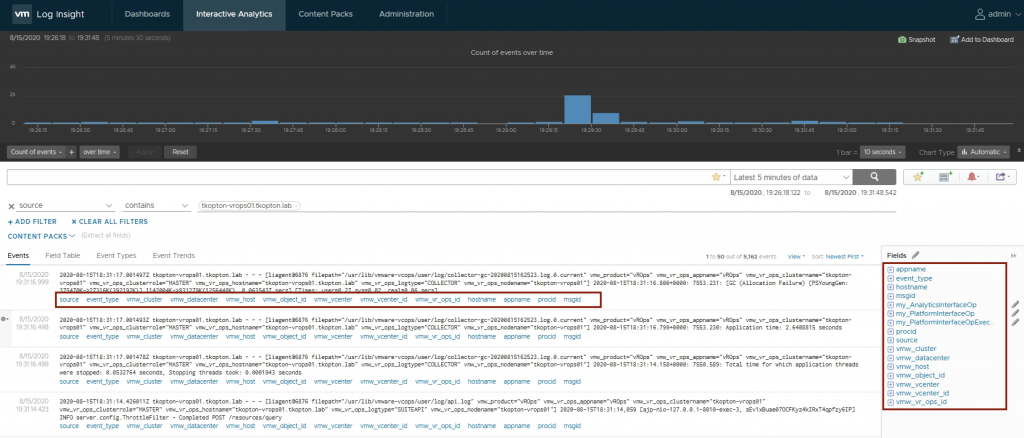The image size is (1024, 438).
Task: Click source link in the first event
Action: pos(69,300)
